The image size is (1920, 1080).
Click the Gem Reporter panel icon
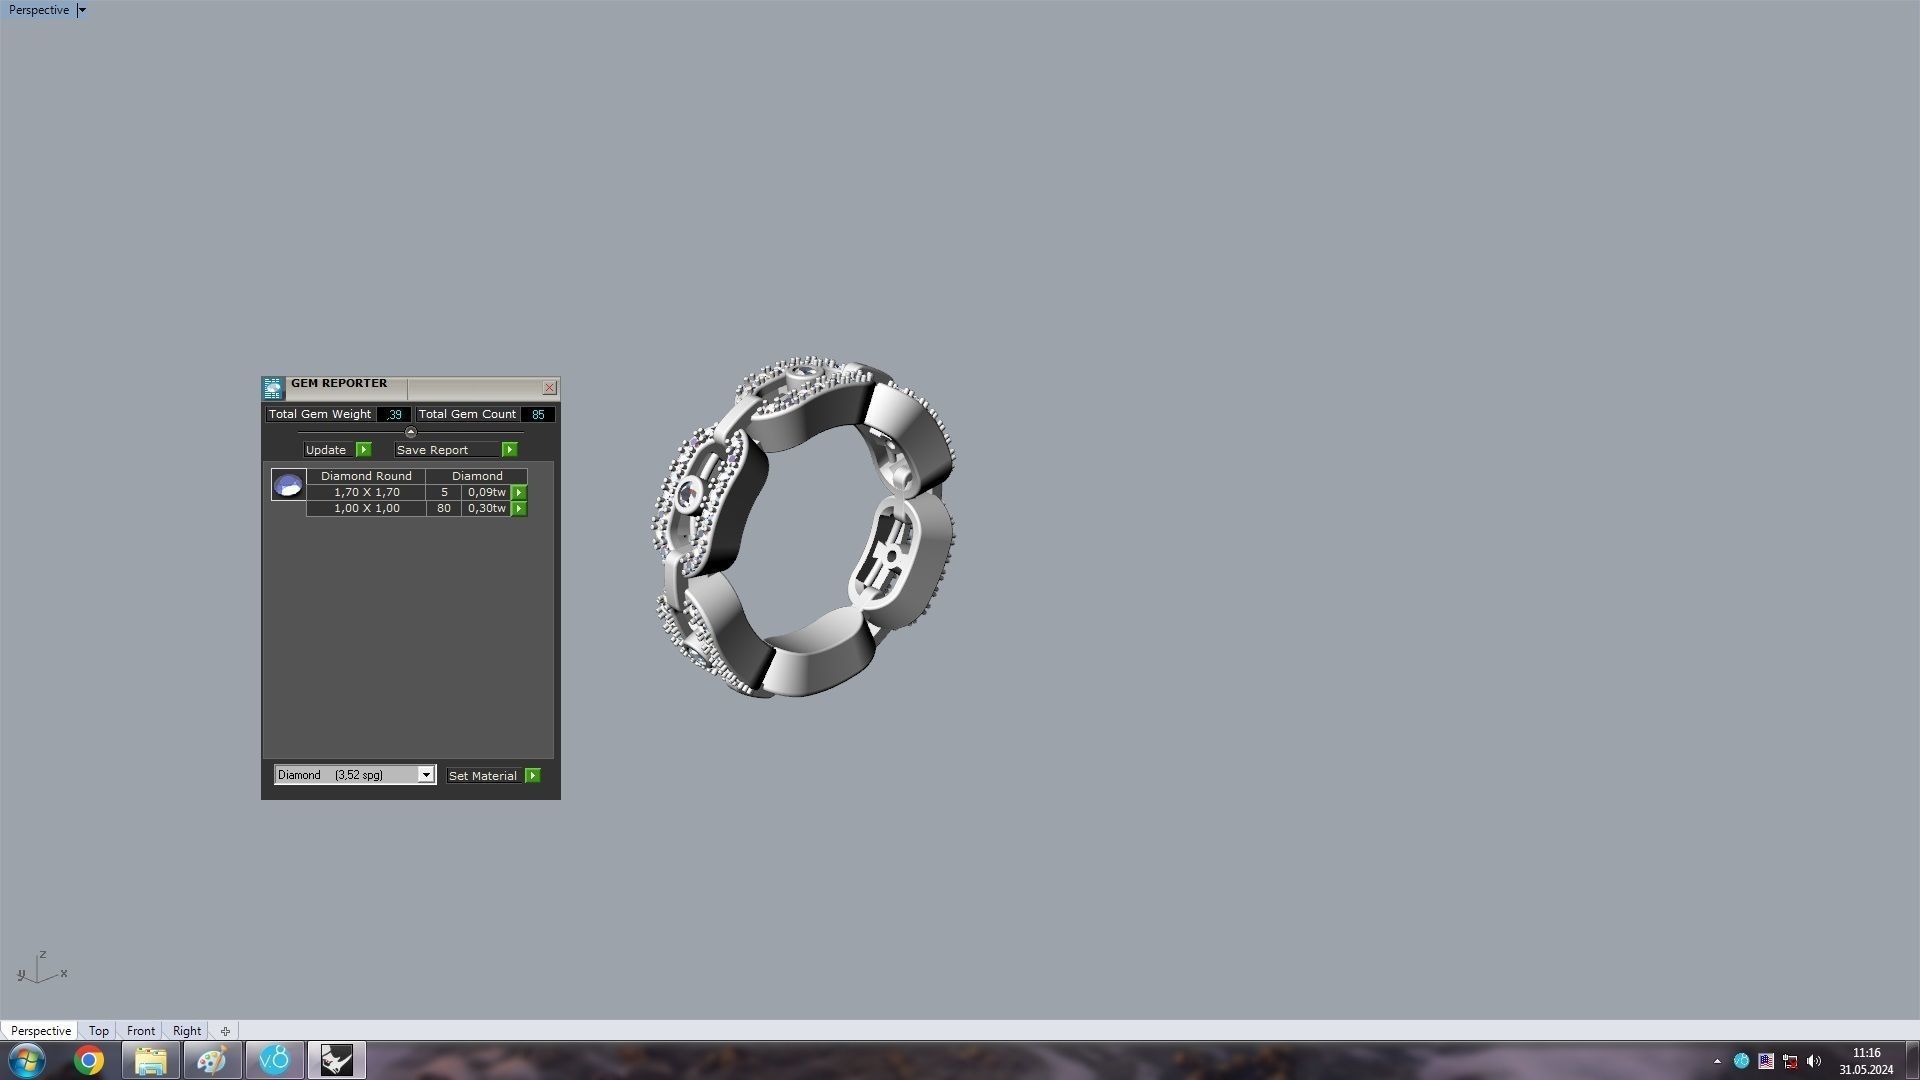(x=273, y=388)
